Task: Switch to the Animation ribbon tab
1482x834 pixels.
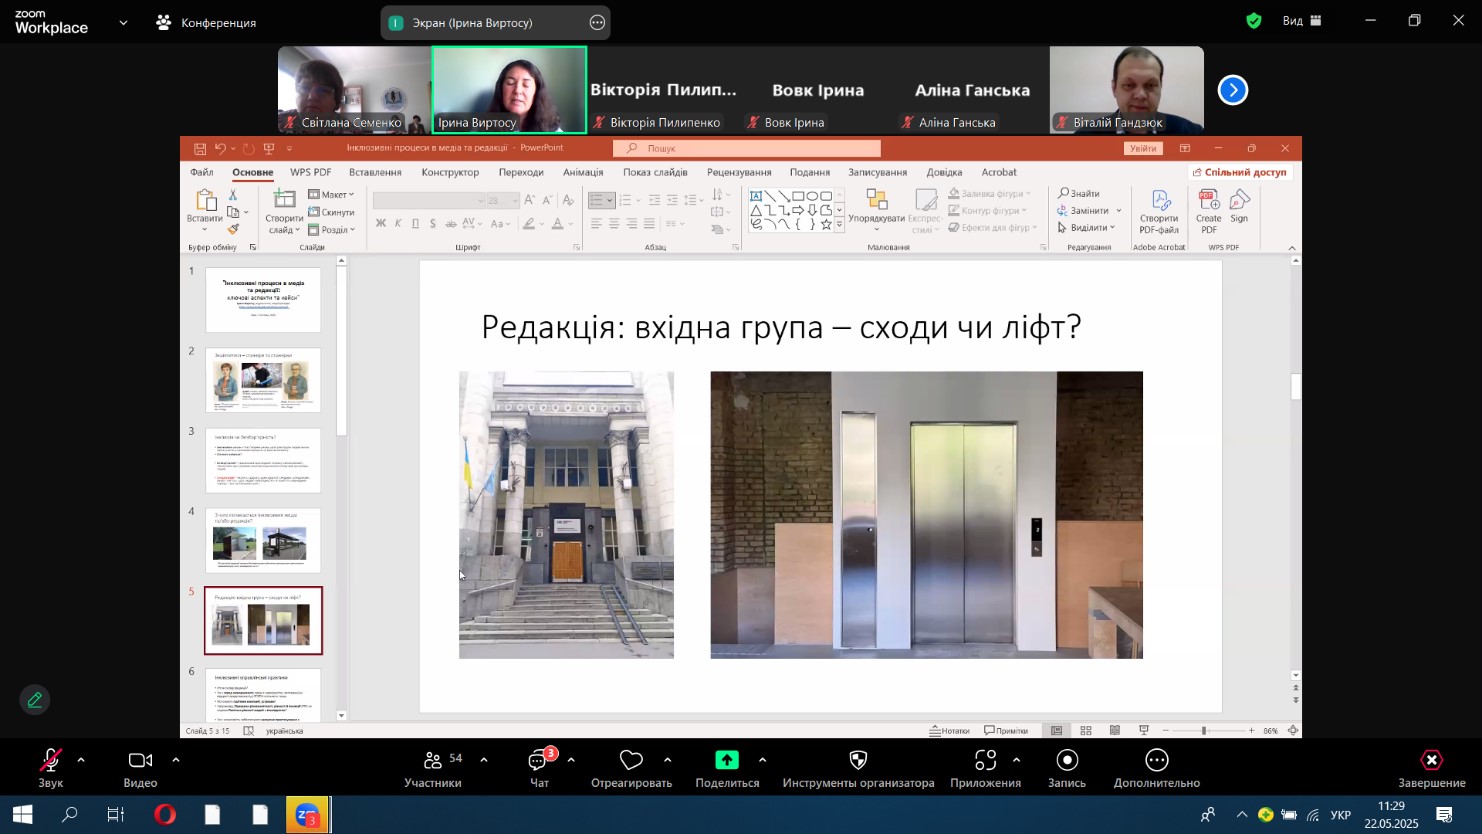Action: point(582,172)
